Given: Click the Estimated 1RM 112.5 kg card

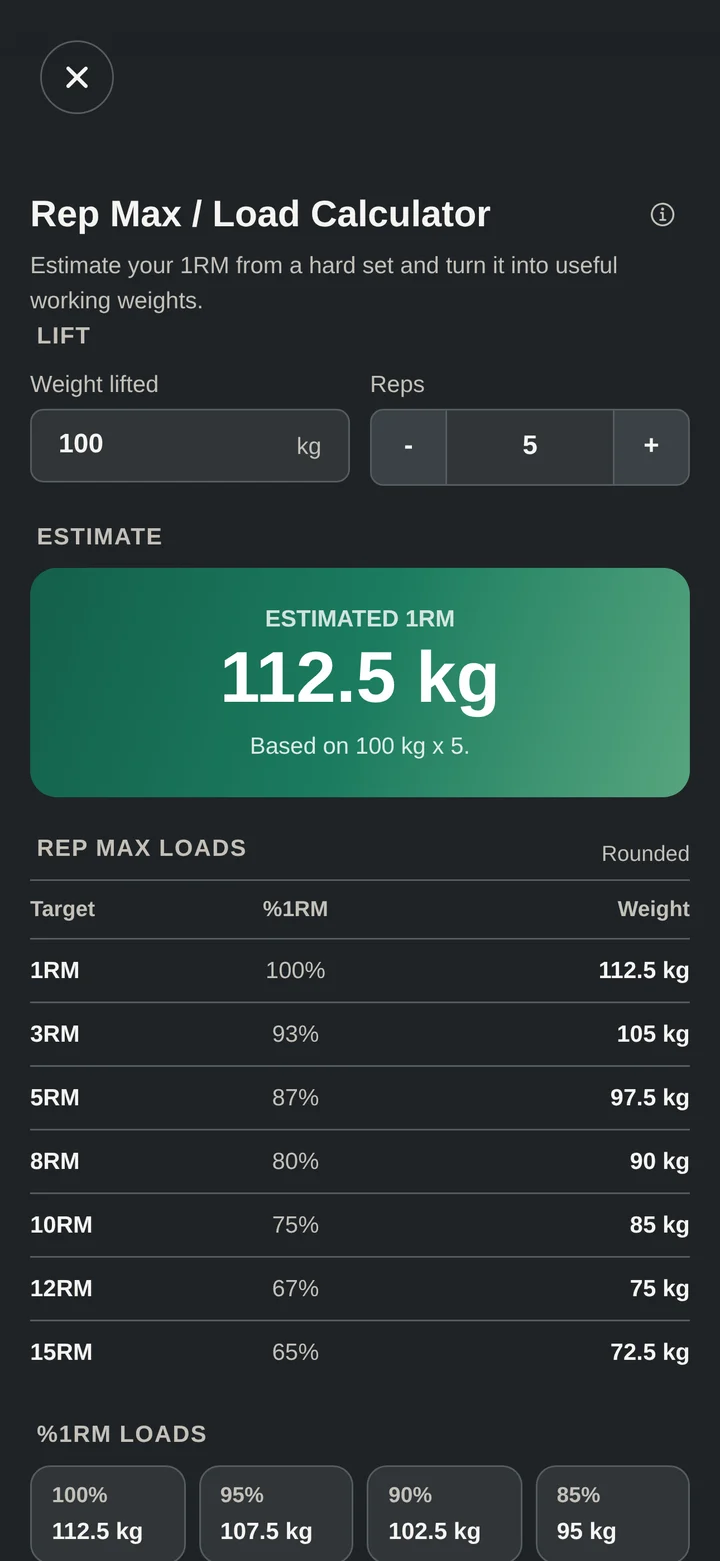Looking at the screenshot, I should (360, 682).
